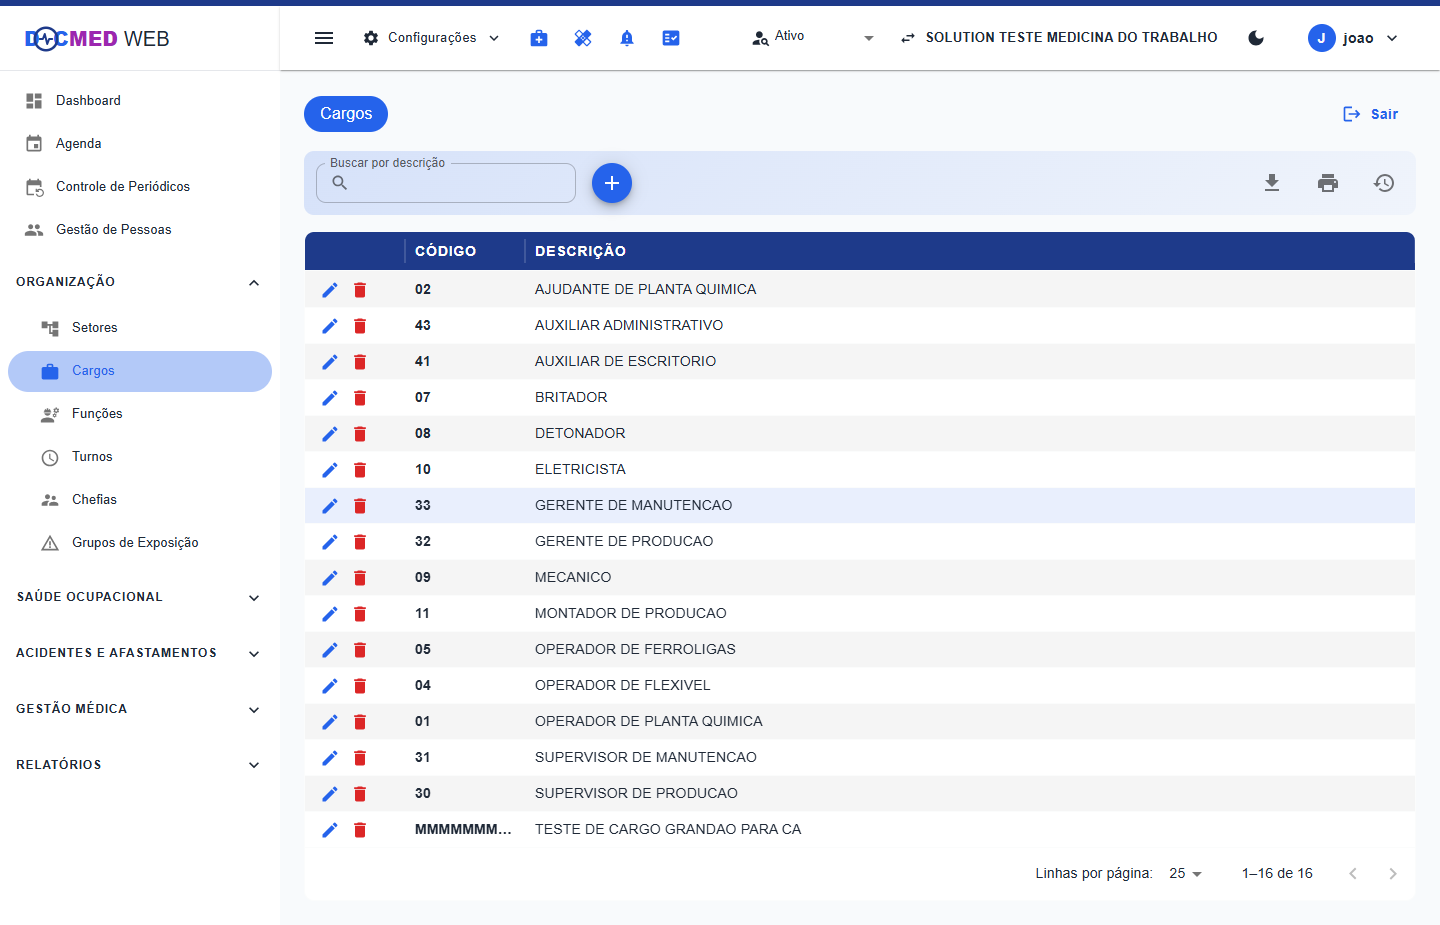Select Setores under Organização
This screenshot has height=925, width=1440.
140,328
